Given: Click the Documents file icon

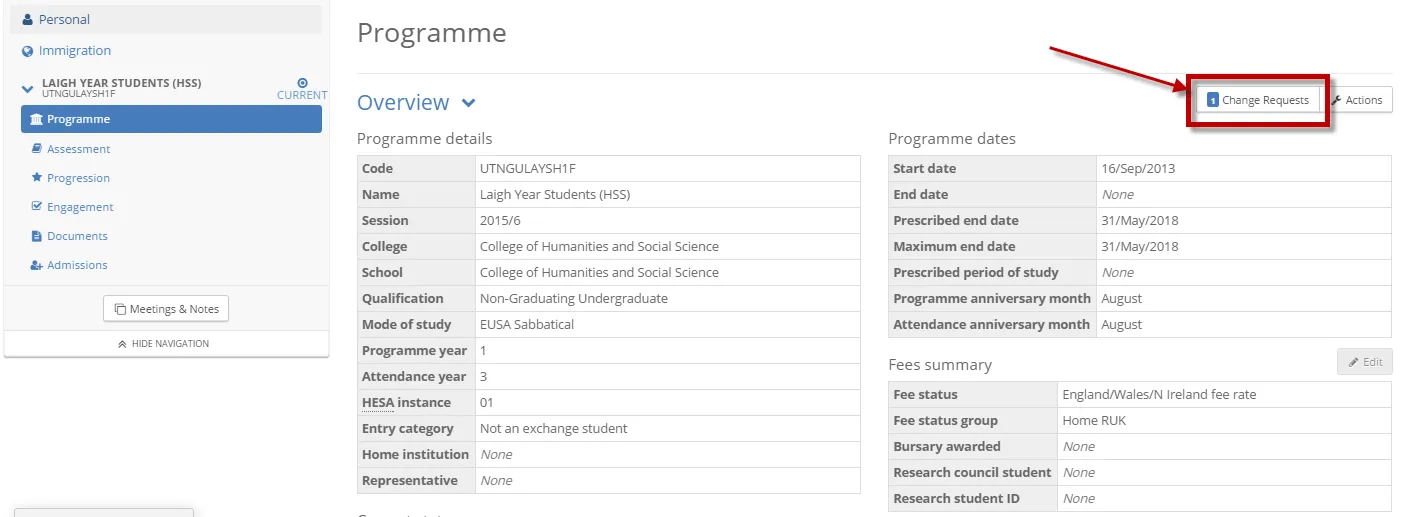Looking at the screenshot, I should tap(37, 236).
